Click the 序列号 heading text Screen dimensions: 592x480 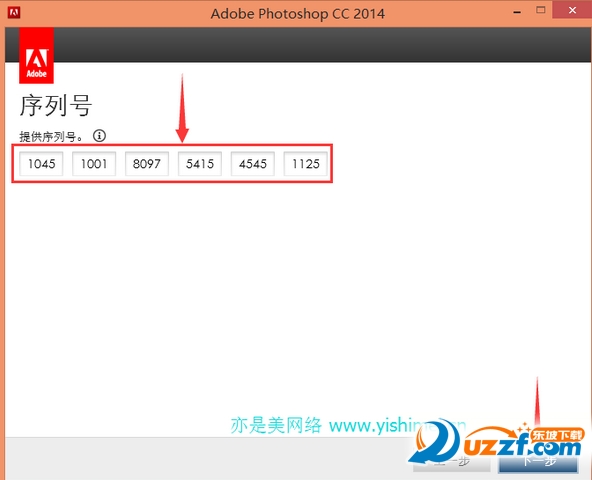point(56,105)
